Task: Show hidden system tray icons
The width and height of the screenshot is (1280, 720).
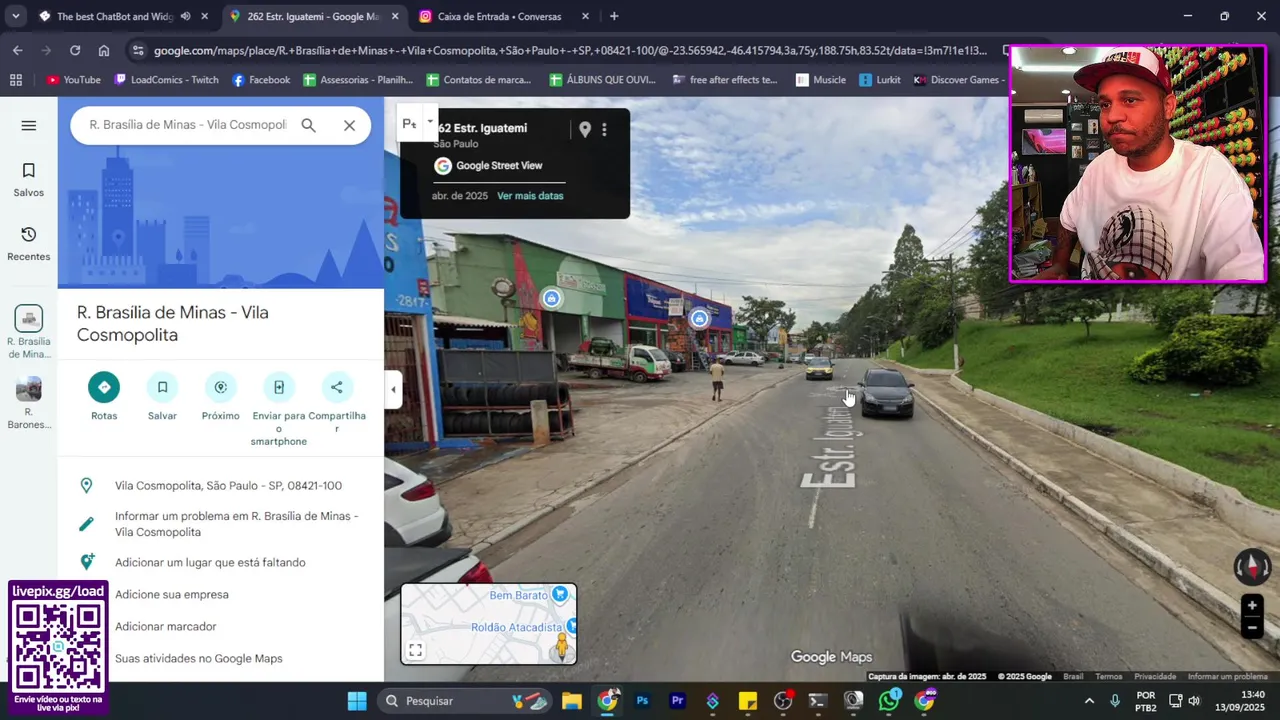Action: click(x=1089, y=701)
